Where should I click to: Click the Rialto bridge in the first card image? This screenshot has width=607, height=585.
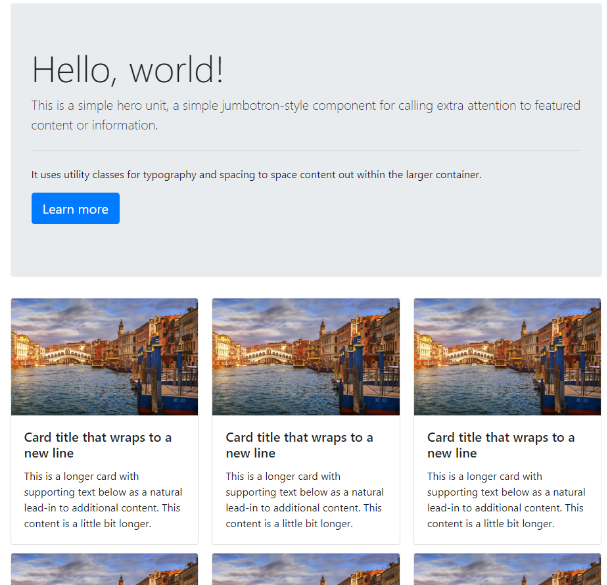click(68, 355)
